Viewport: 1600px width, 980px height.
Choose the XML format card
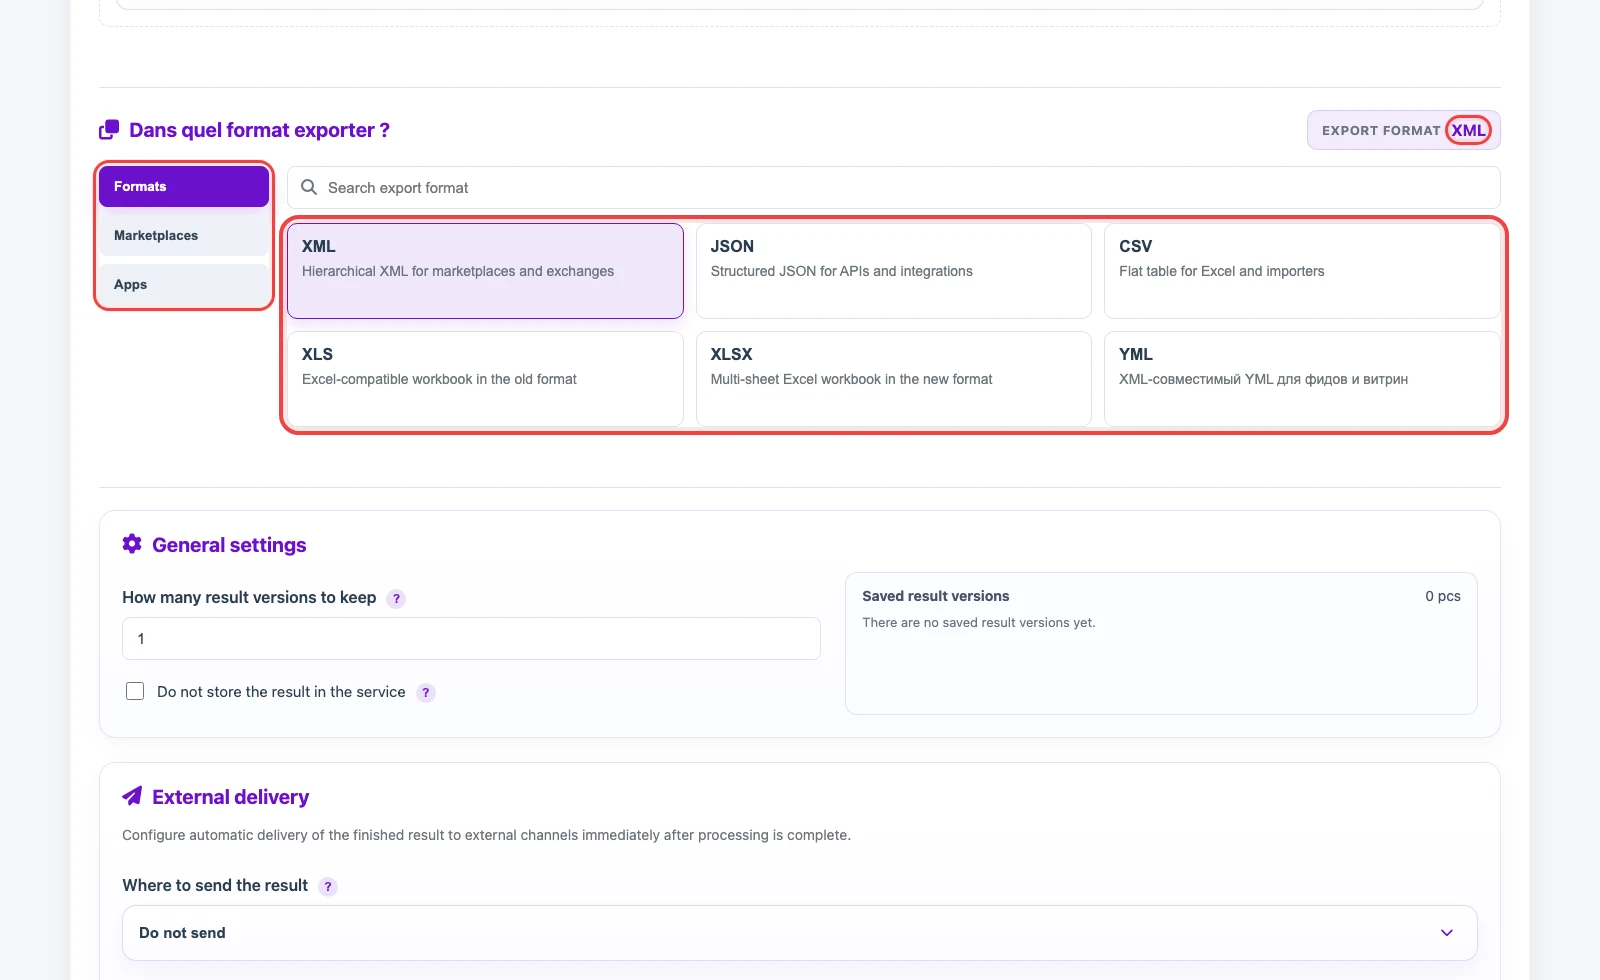coord(485,271)
